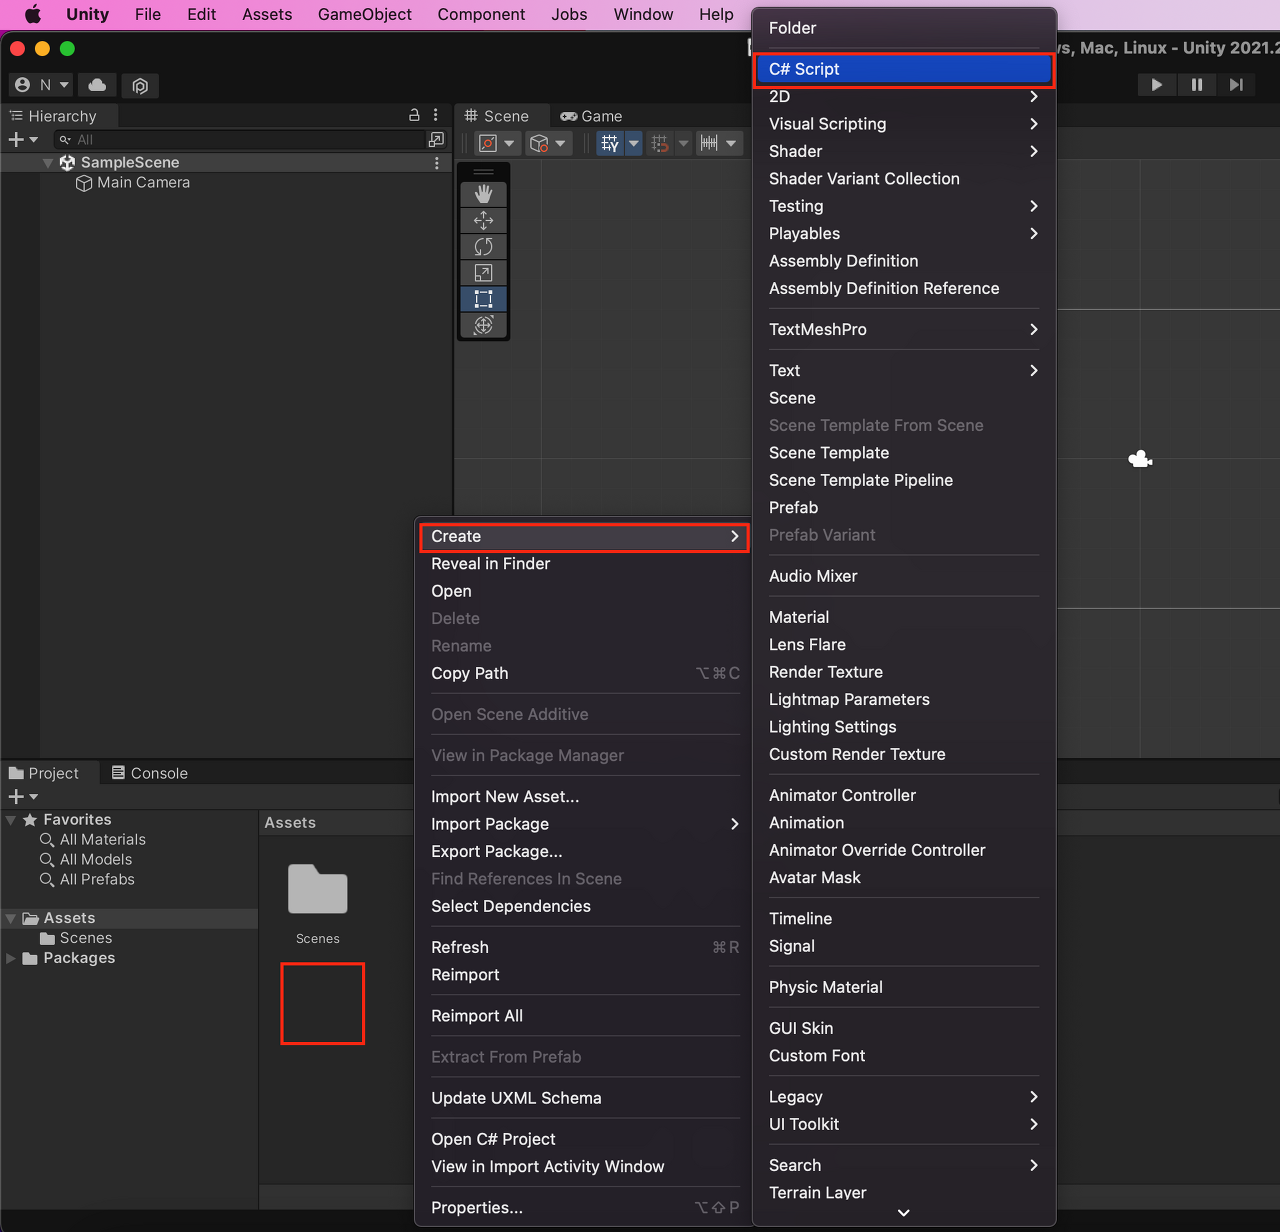This screenshot has width=1280, height=1232.
Task: Select the Transform tool
Action: click(x=484, y=325)
